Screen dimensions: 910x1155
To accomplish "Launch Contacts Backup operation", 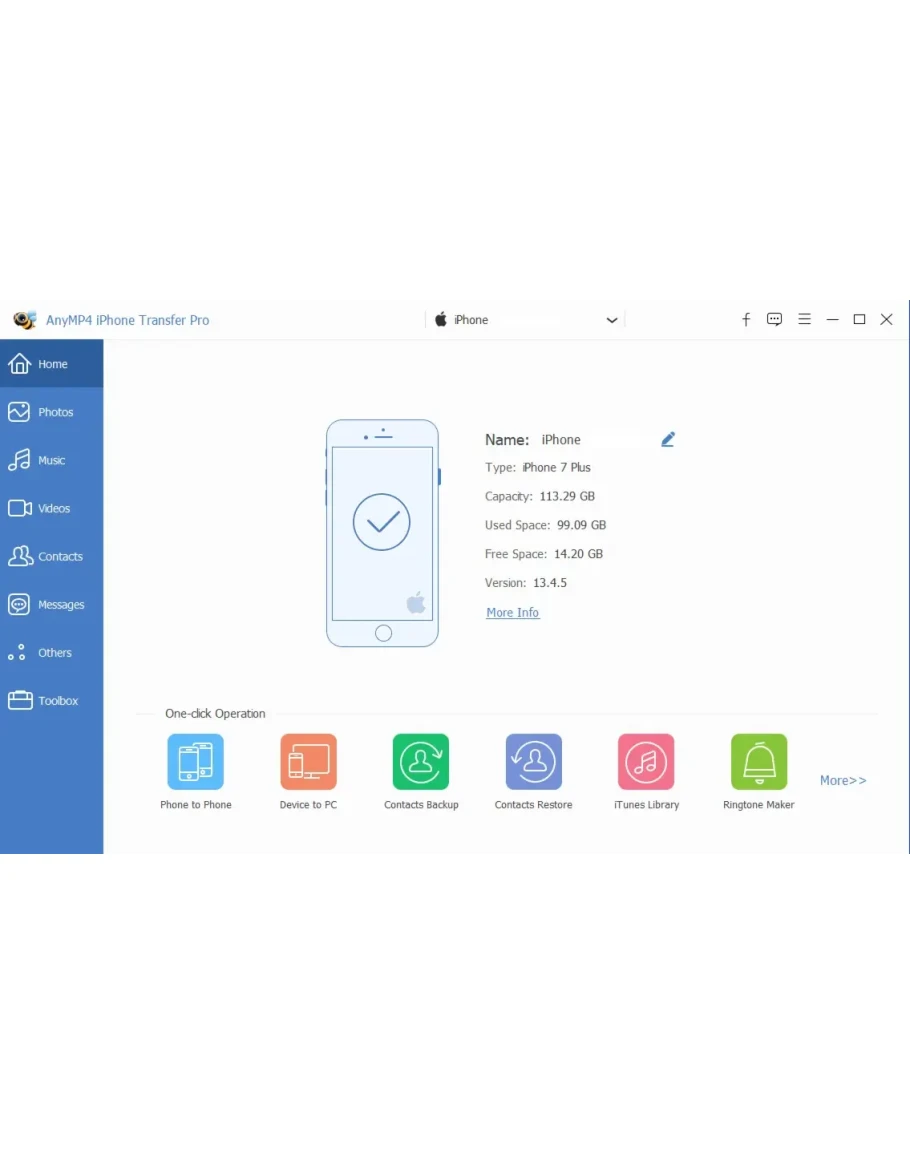I will (x=421, y=762).
